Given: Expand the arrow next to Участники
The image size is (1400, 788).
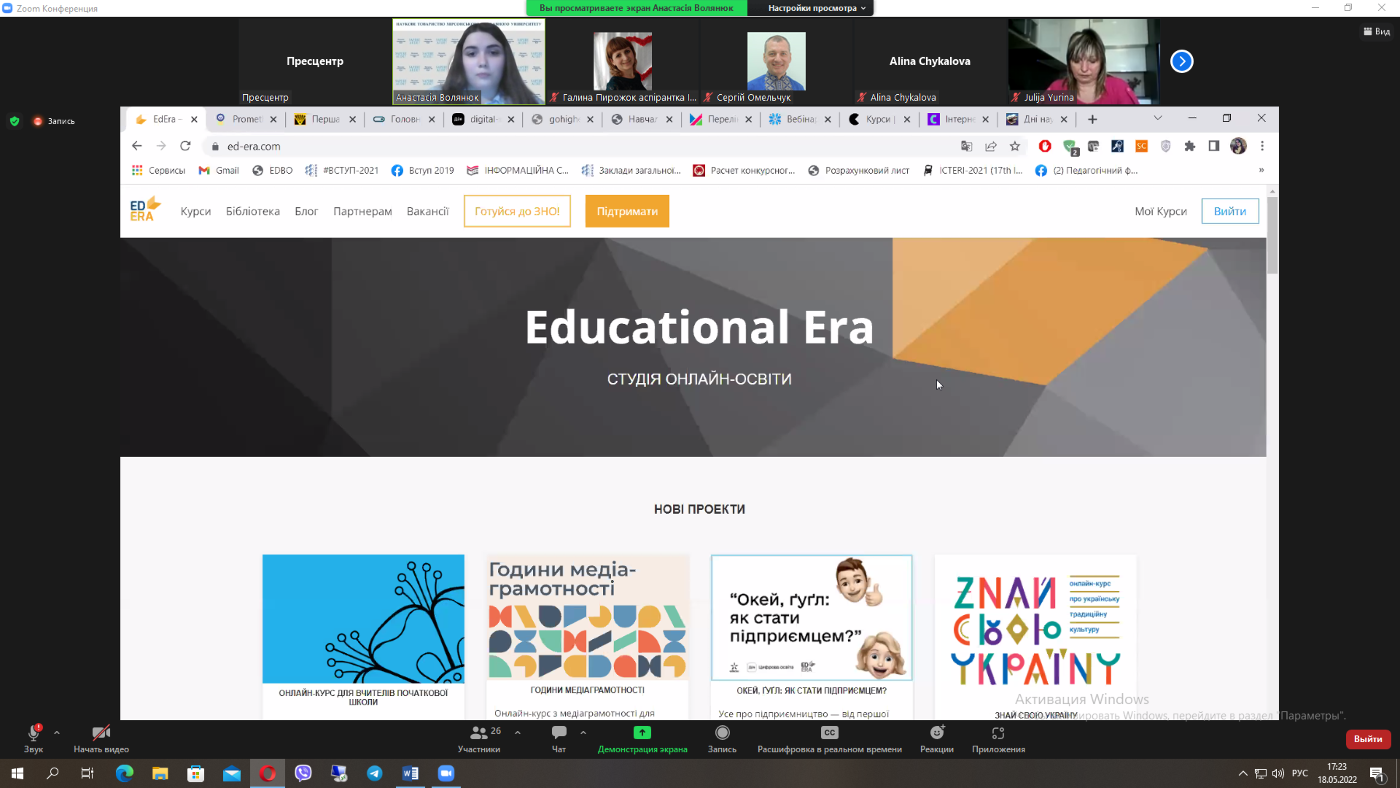Looking at the screenshot, I should pos(518,733).
